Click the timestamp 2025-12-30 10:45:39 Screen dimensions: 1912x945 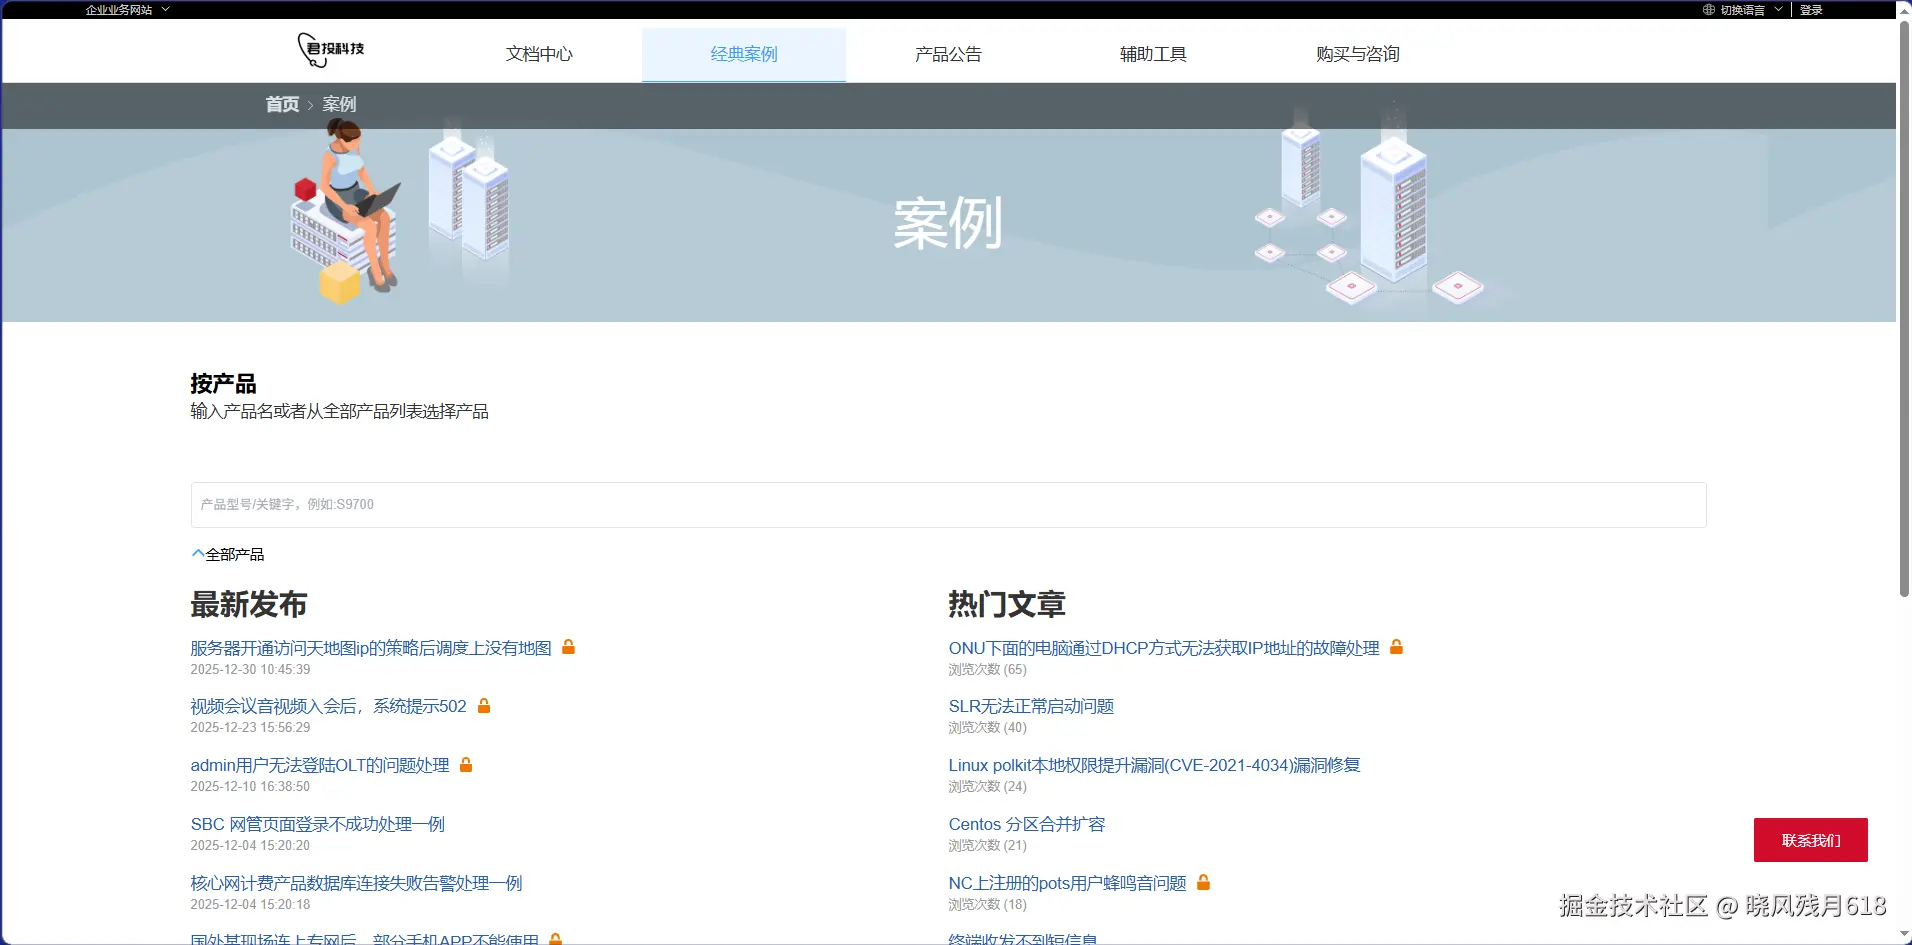(x=251, y=670)
